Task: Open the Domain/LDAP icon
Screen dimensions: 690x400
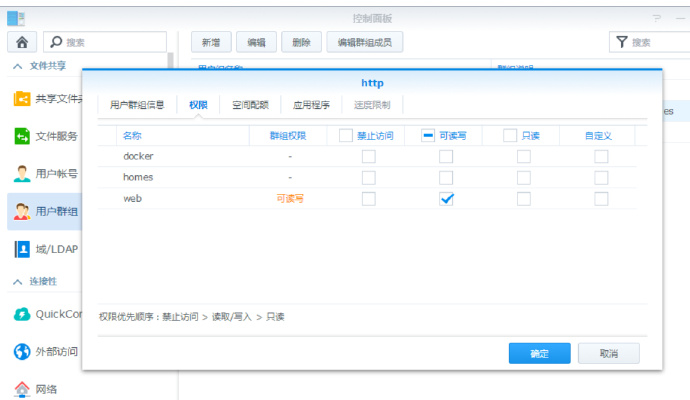Action: coord(22,249)
